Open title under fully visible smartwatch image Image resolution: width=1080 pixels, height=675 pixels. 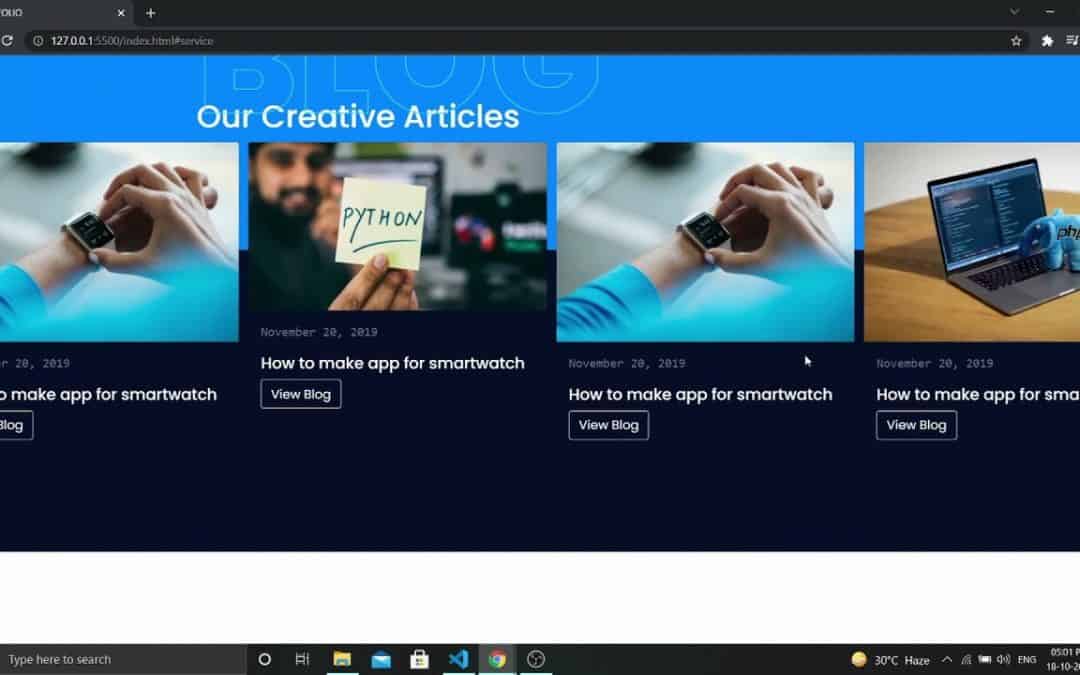pos(700,394)
